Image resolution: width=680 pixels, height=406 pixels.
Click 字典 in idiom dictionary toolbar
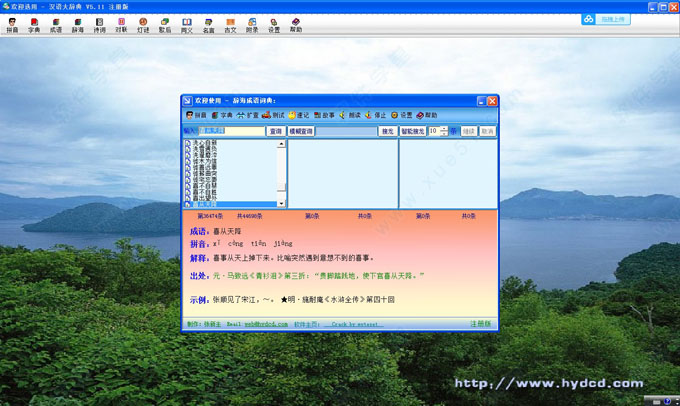coord(222,115)
